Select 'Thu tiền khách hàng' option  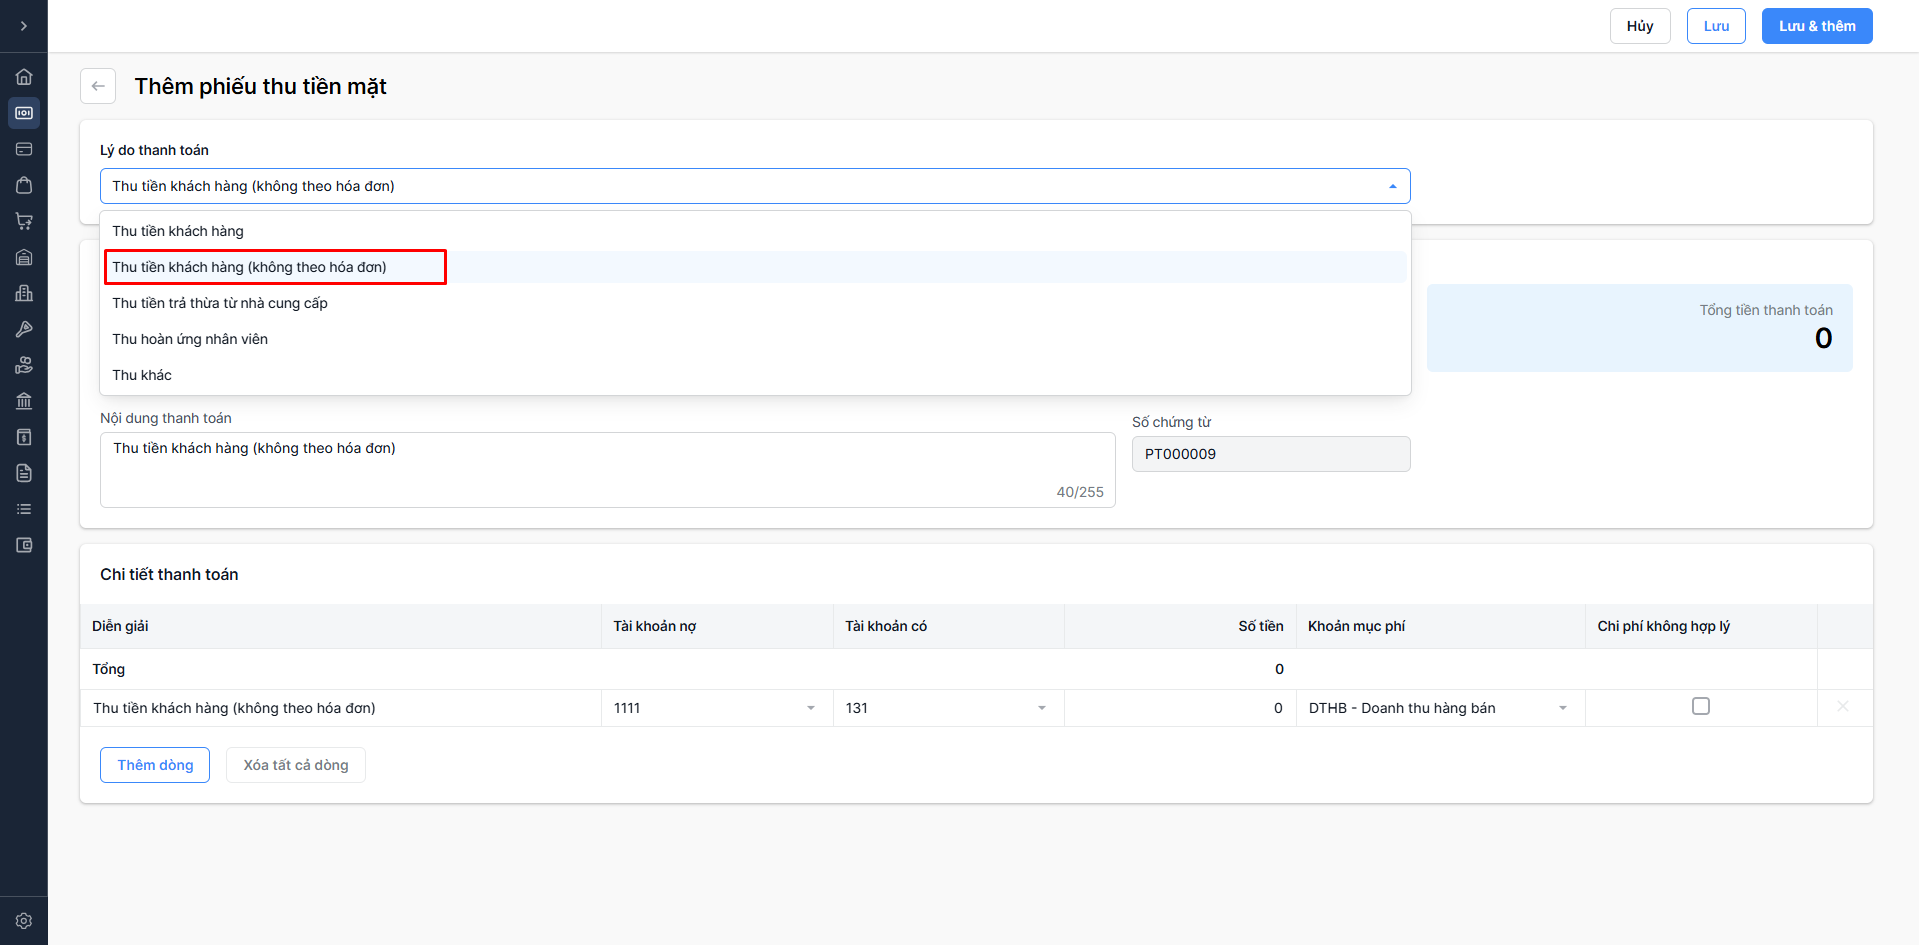[178, 231]
